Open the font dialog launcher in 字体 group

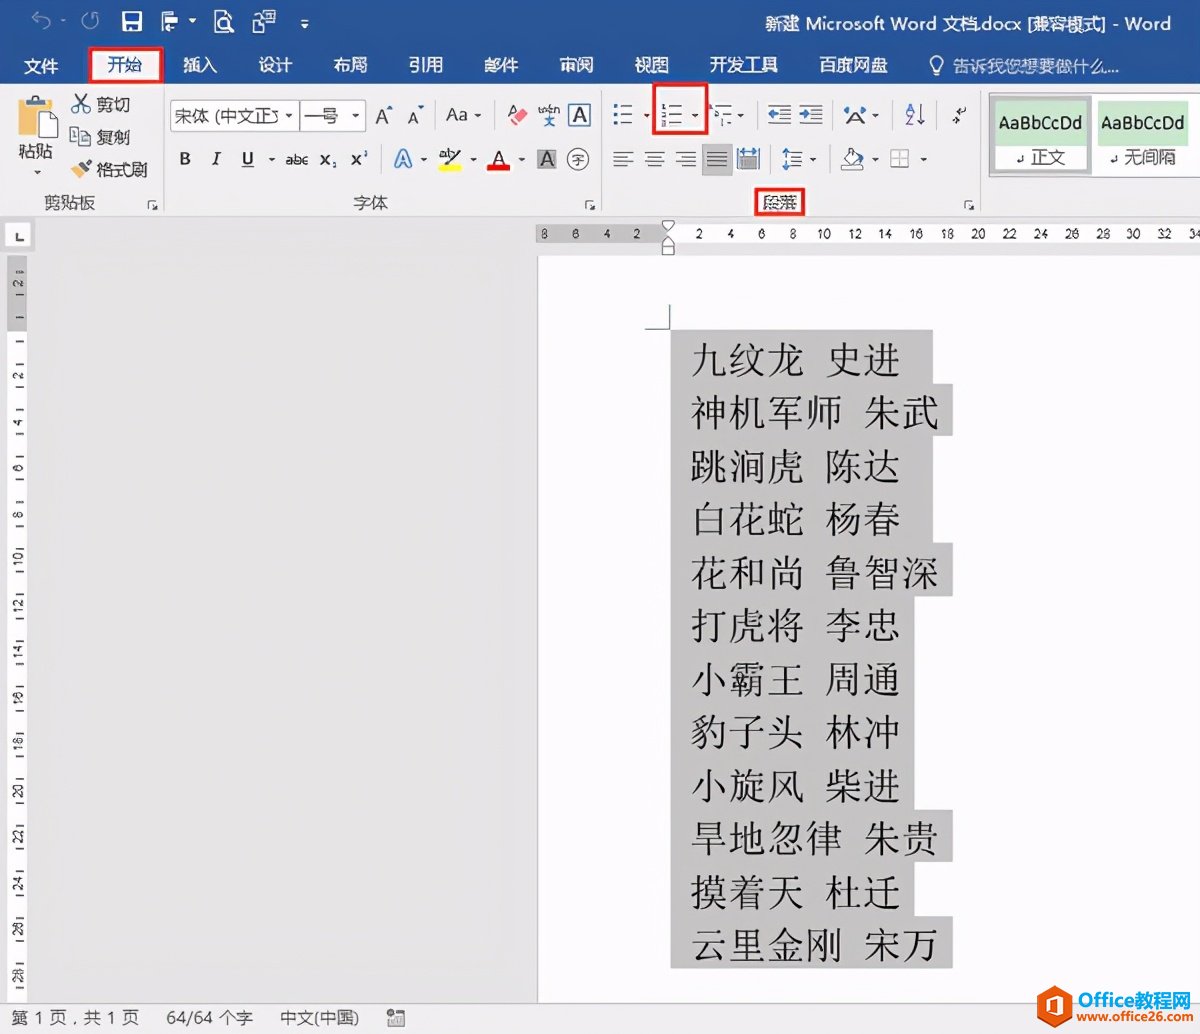point(590,205)
